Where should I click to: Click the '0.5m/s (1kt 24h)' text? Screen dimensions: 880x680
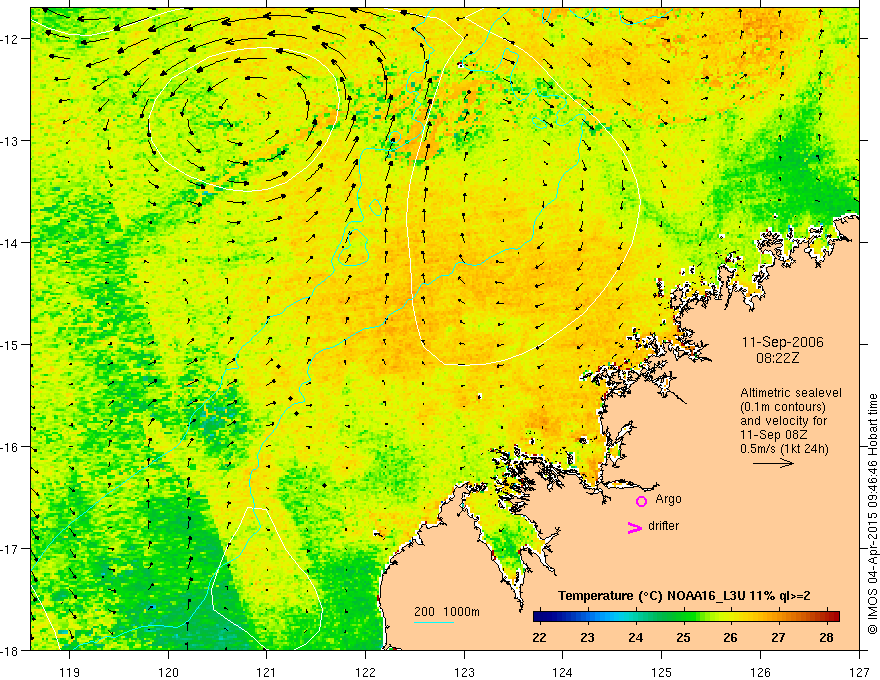pyautogui.click(x=784, y=448)
